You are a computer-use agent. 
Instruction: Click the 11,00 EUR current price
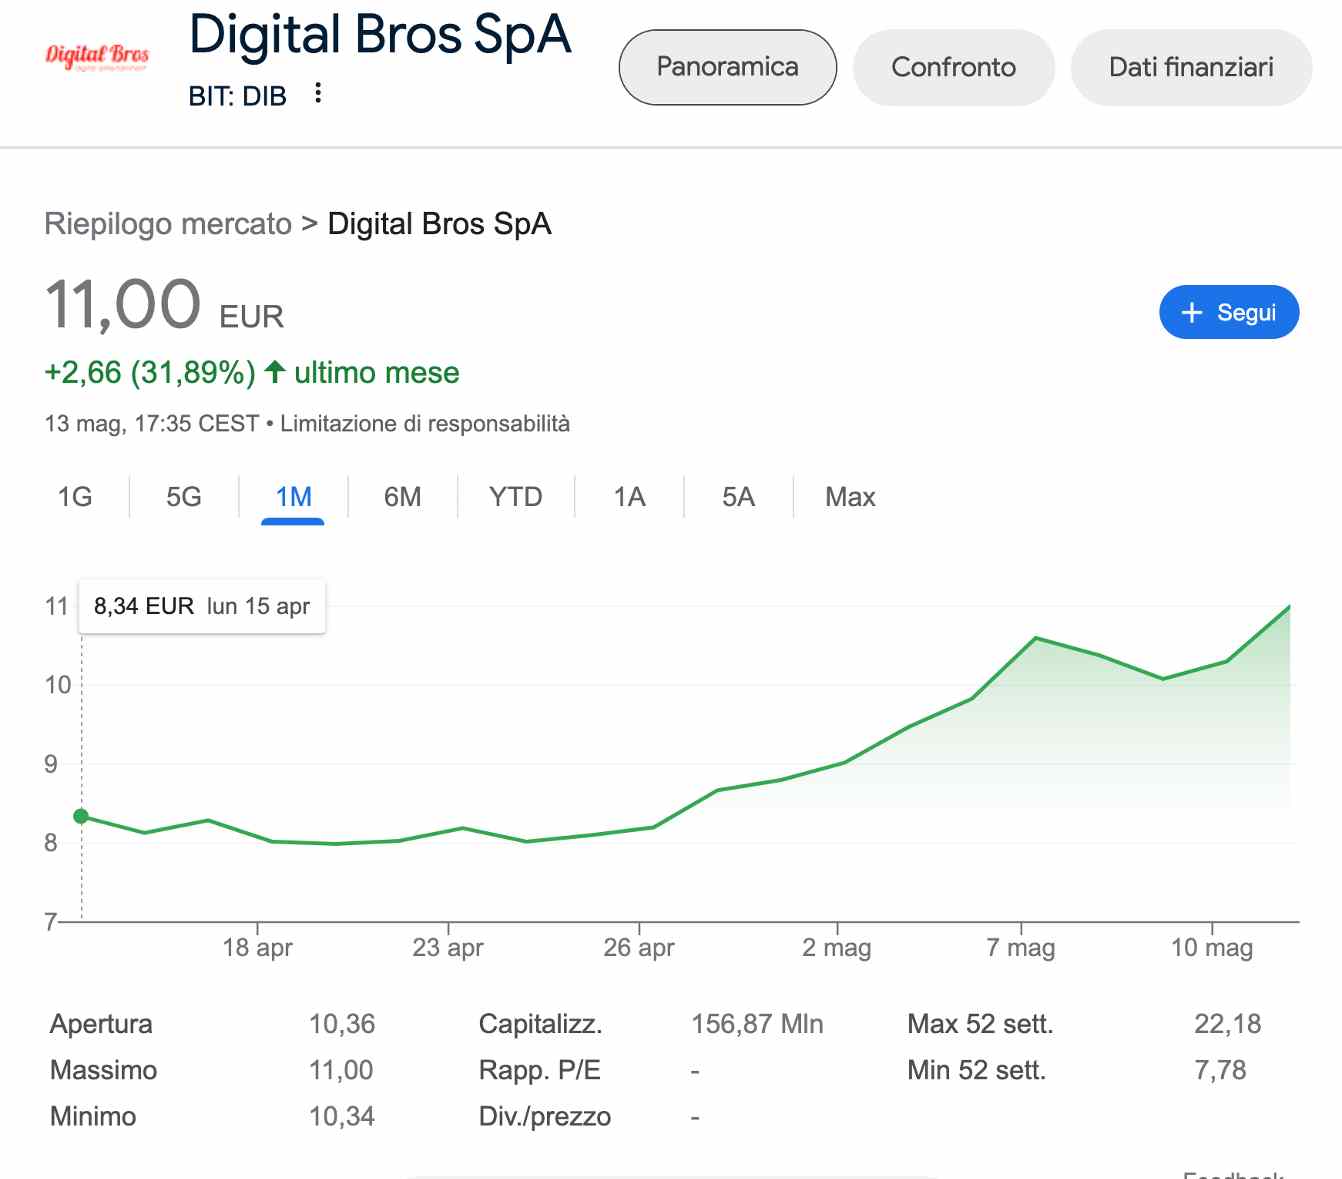(x=165, y=305)
